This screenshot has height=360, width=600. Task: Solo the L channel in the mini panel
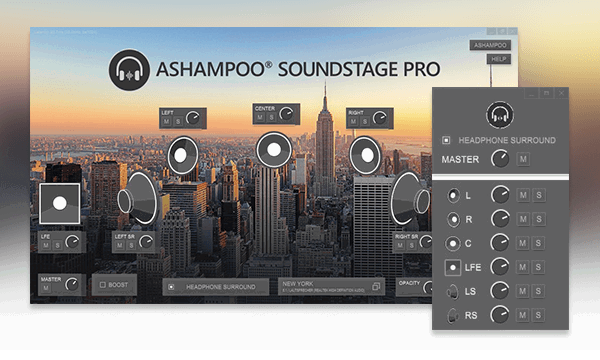tap(539, 195)
